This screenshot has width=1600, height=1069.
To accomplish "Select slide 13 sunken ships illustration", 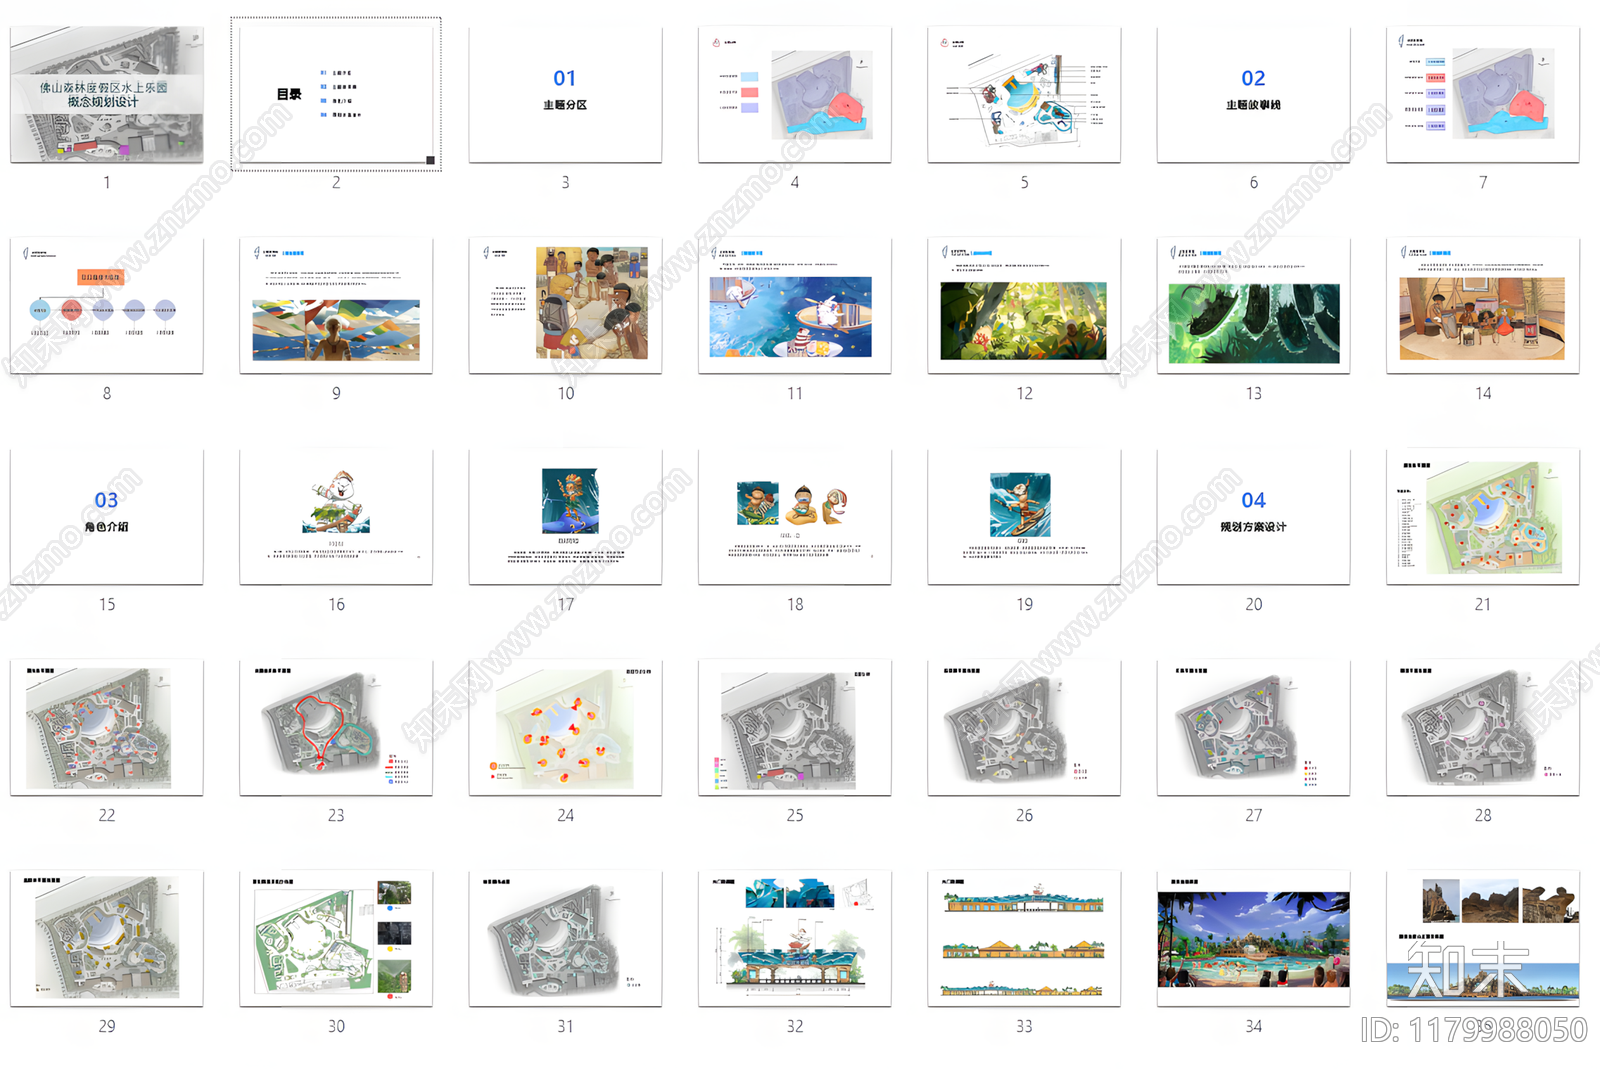I will [x=1253, y=305].
